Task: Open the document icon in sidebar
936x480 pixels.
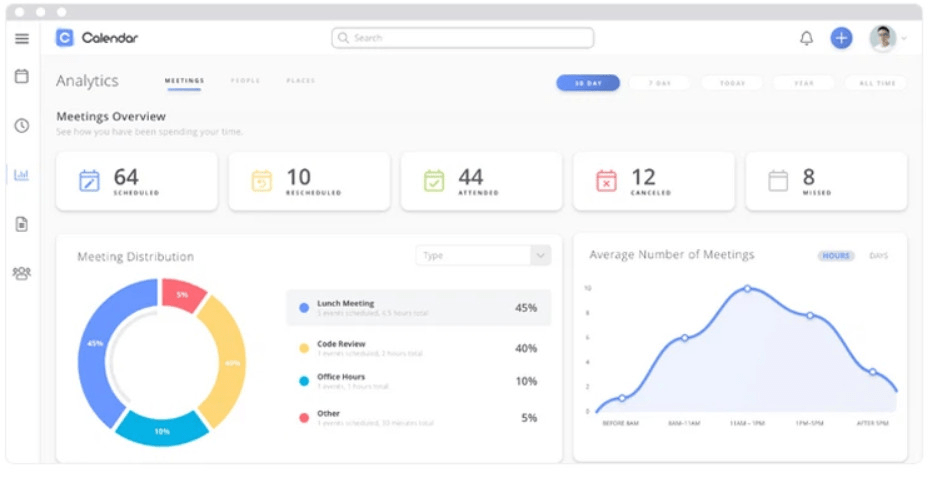Action: (22, 224)
